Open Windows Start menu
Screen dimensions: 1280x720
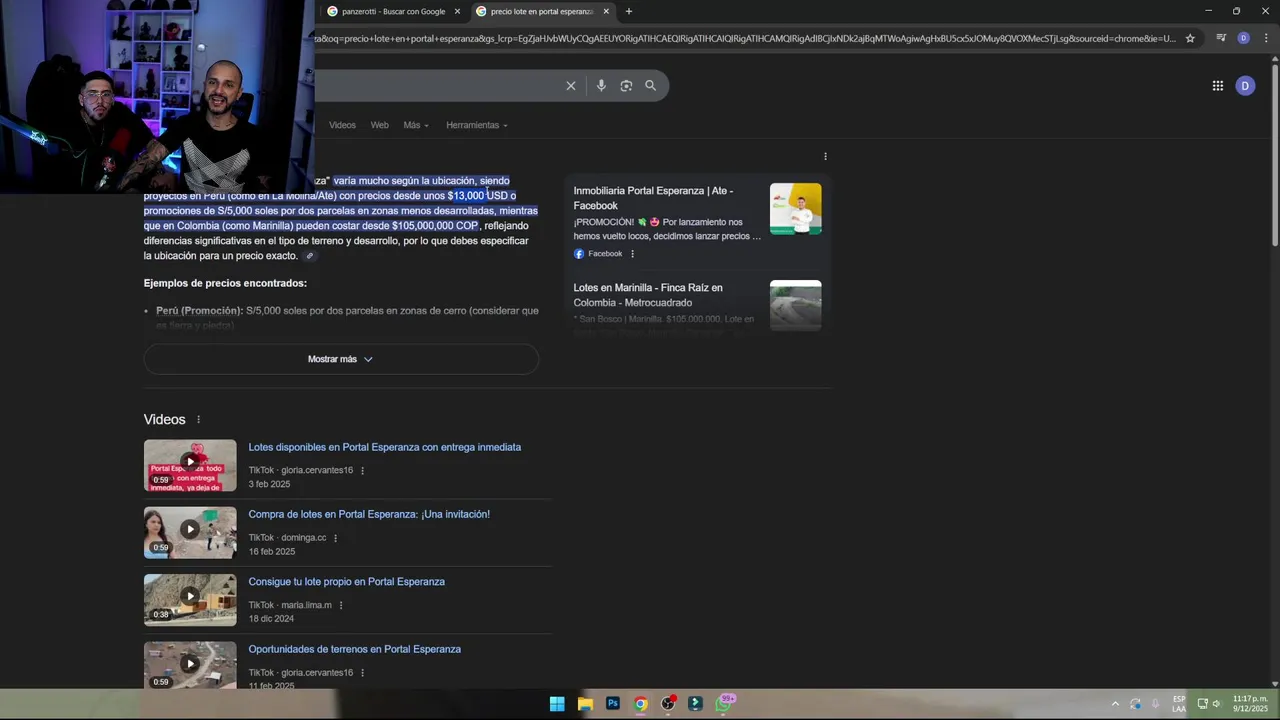[557, 704]
